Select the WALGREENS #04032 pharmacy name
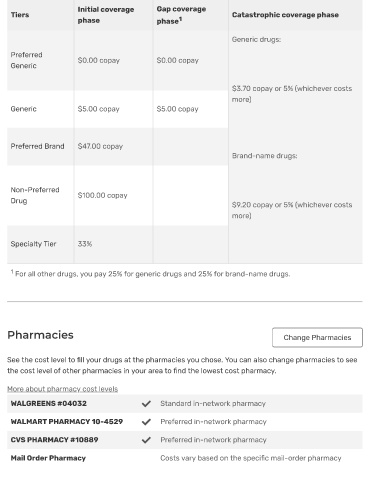The height and width of the screenshot is (480, 370). (x=49, y=403)
